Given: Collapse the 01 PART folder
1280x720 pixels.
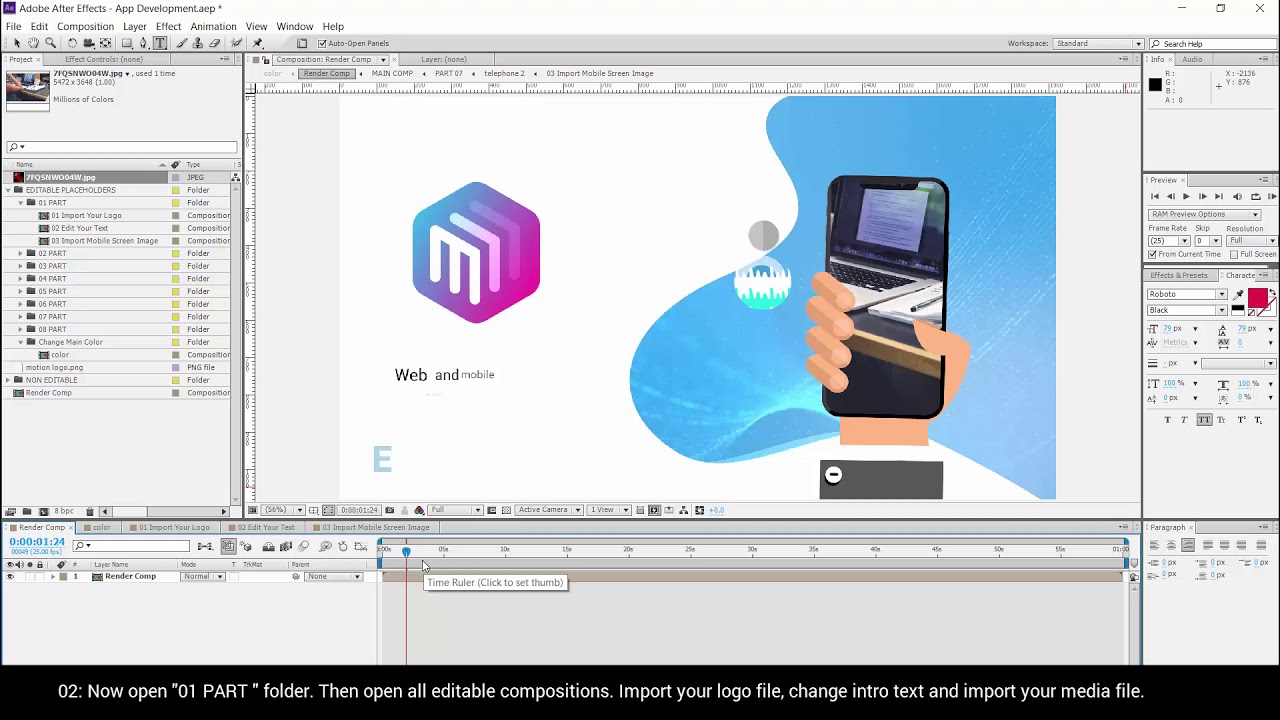Looking at the screenshot, I should coord(20,203).
